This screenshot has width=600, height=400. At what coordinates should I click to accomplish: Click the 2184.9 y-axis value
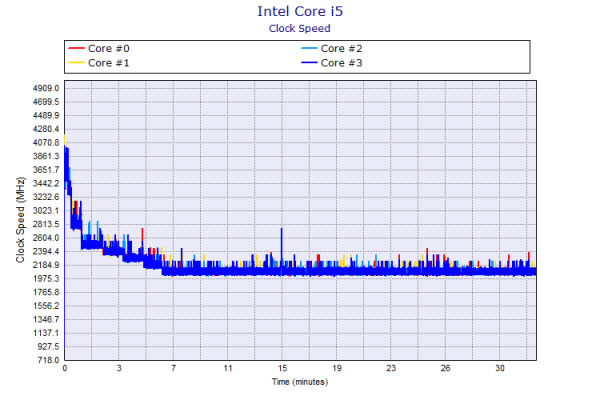coord(46,265)
